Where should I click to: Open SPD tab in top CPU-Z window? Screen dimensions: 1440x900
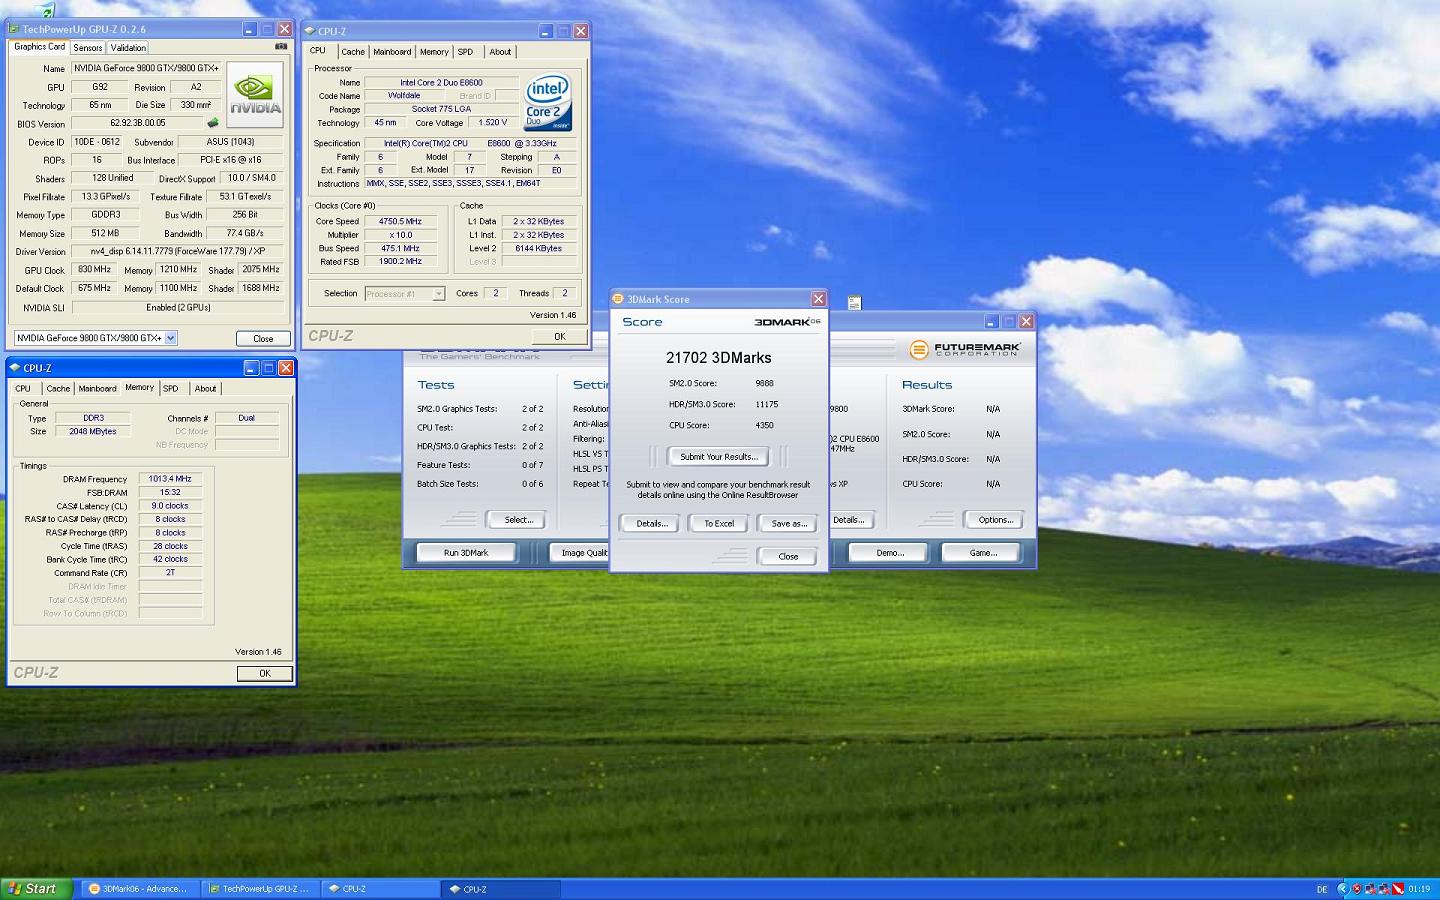pos(465,52)
